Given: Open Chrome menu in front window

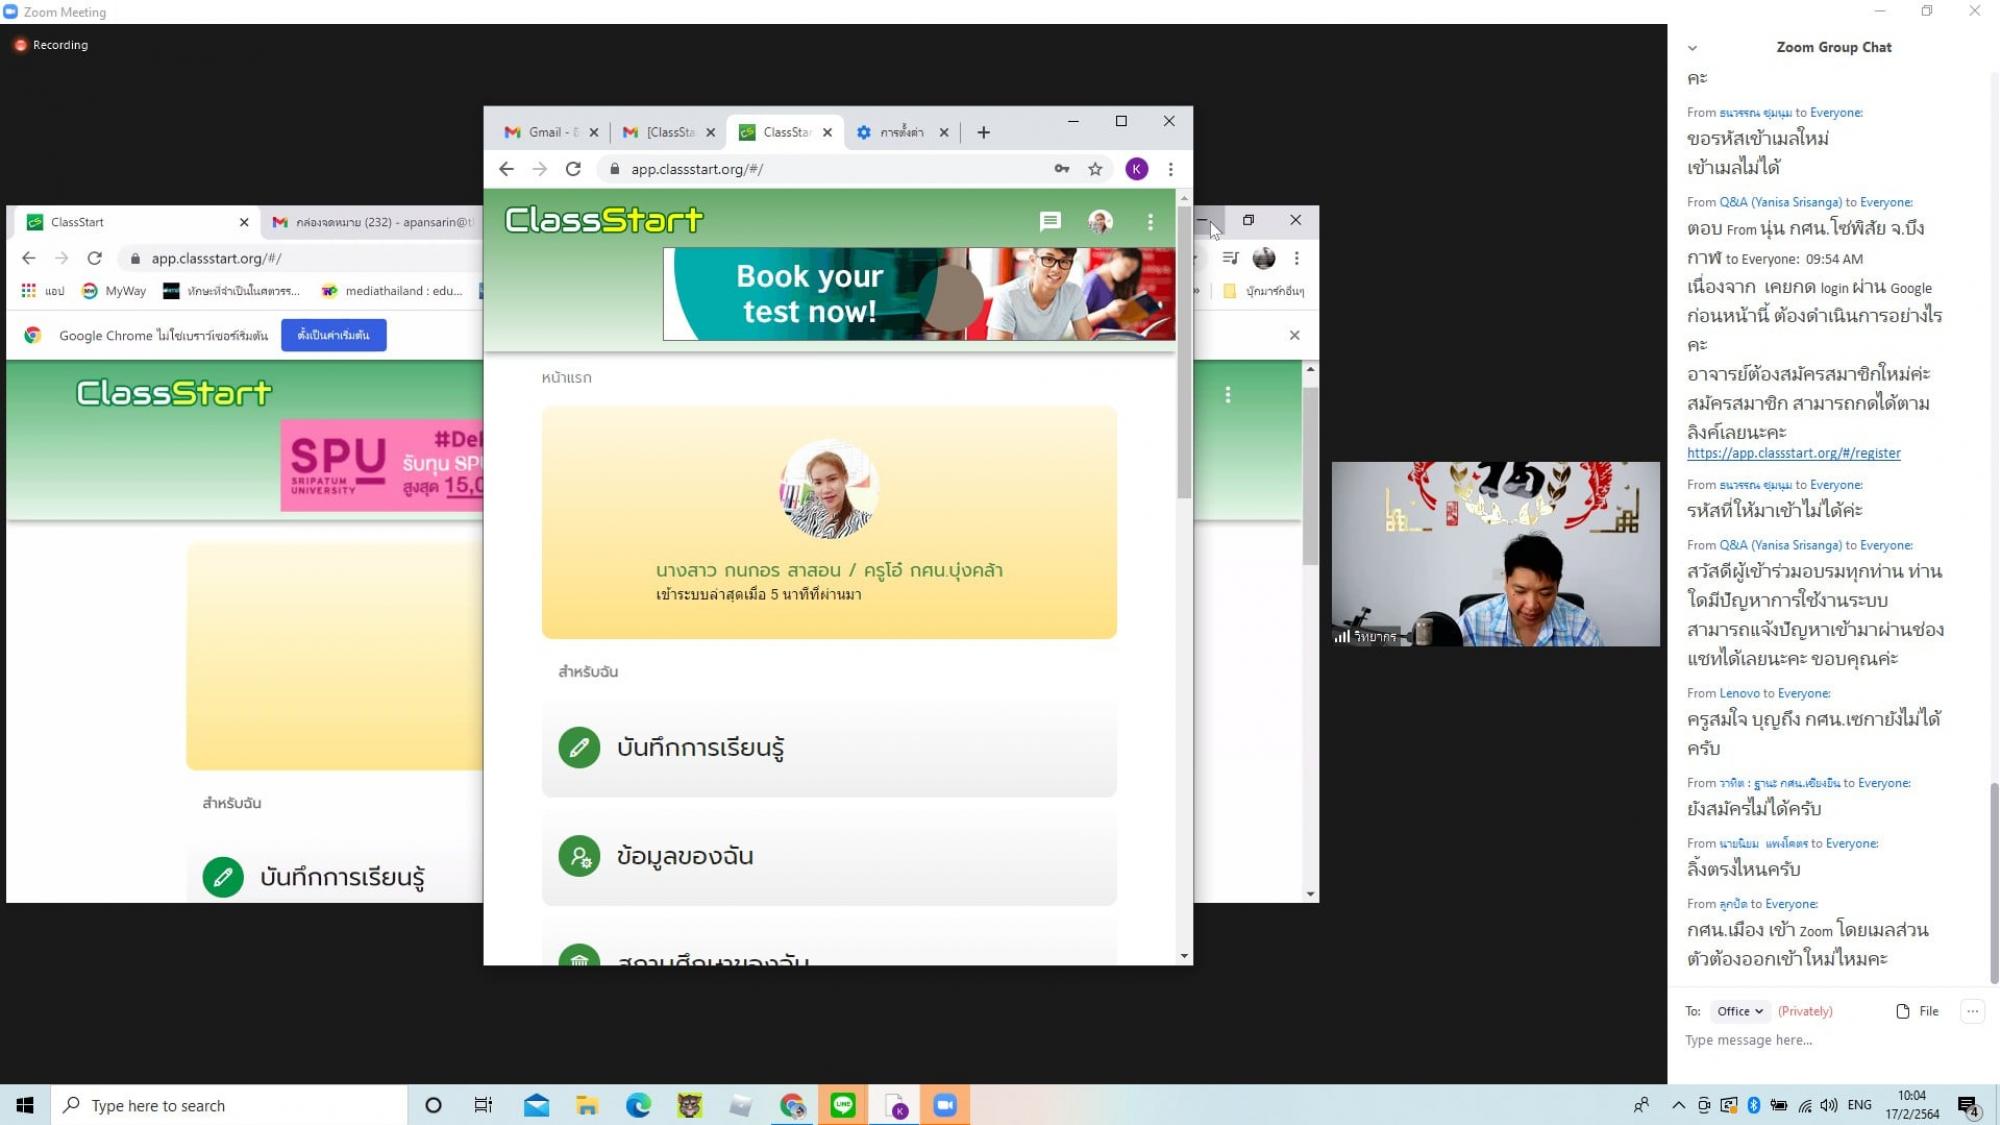Looking at the screenshot, I should (x=1171, y=169).
